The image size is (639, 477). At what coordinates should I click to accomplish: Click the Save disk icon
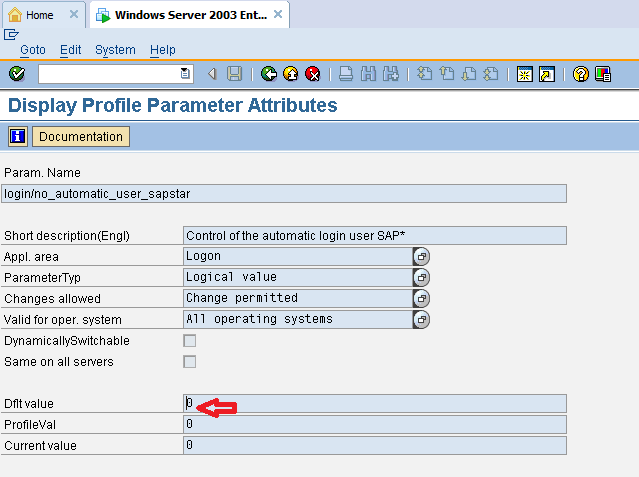tap(234, 74)
